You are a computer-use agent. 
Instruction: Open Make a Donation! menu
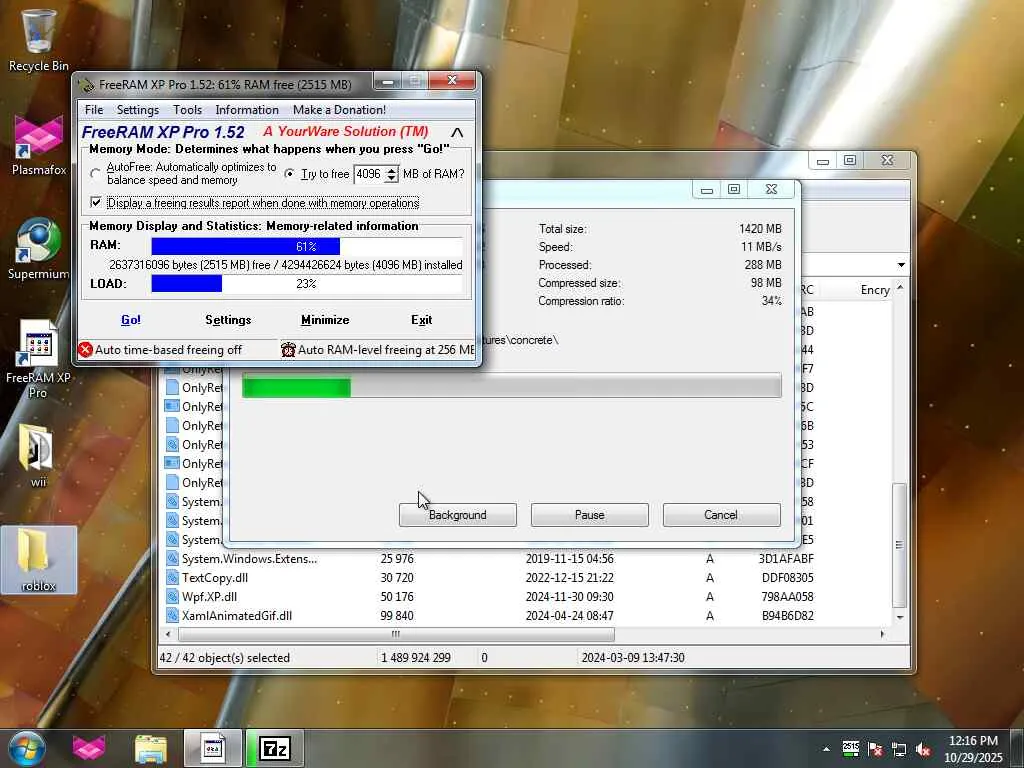(x=339, y=110)
